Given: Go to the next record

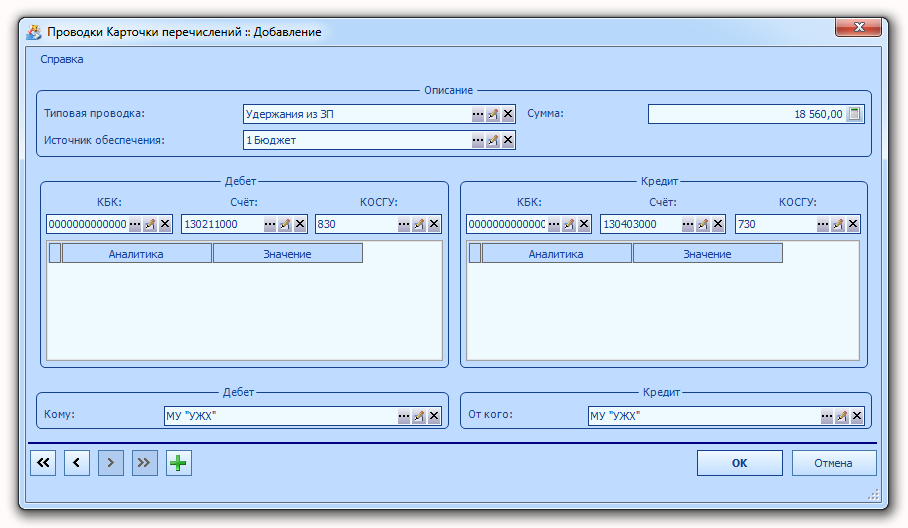Looking at the screenshot, I should [111, 463].
